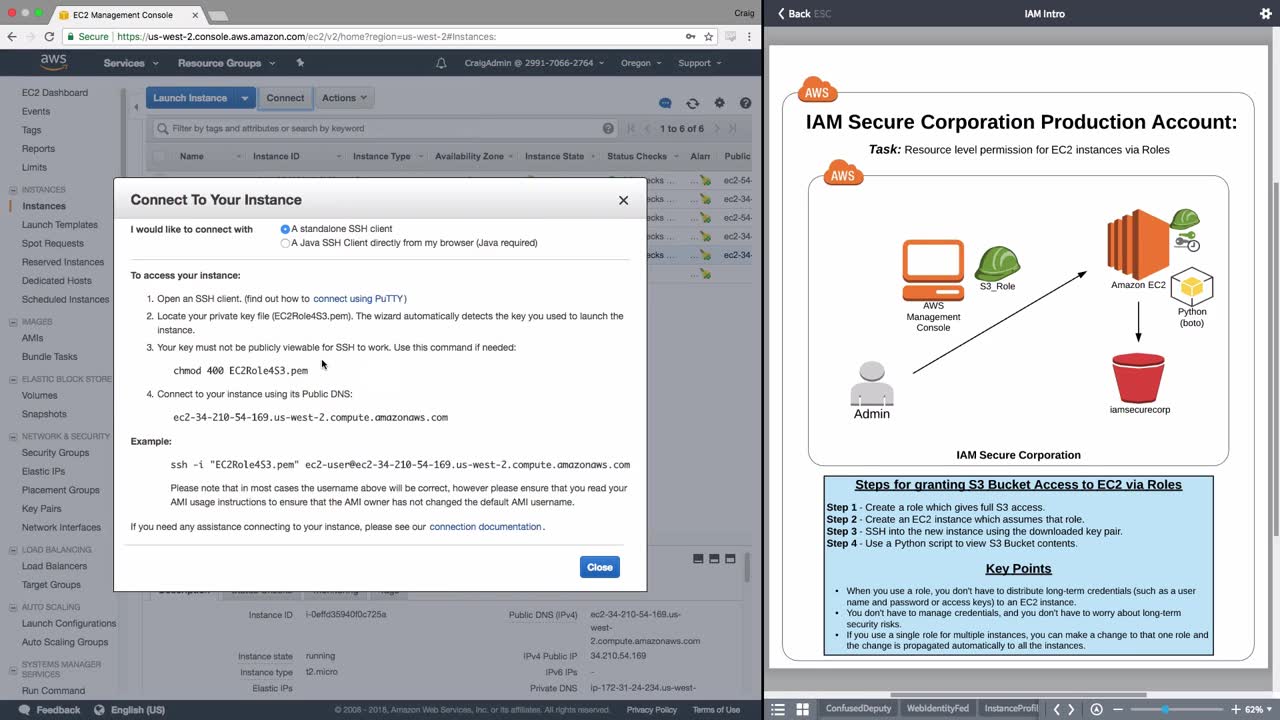The height and width of the screenshot is (720, 1280).
Task: Expand the CraigAdmin account dropdown
Action: click(534, 63)
